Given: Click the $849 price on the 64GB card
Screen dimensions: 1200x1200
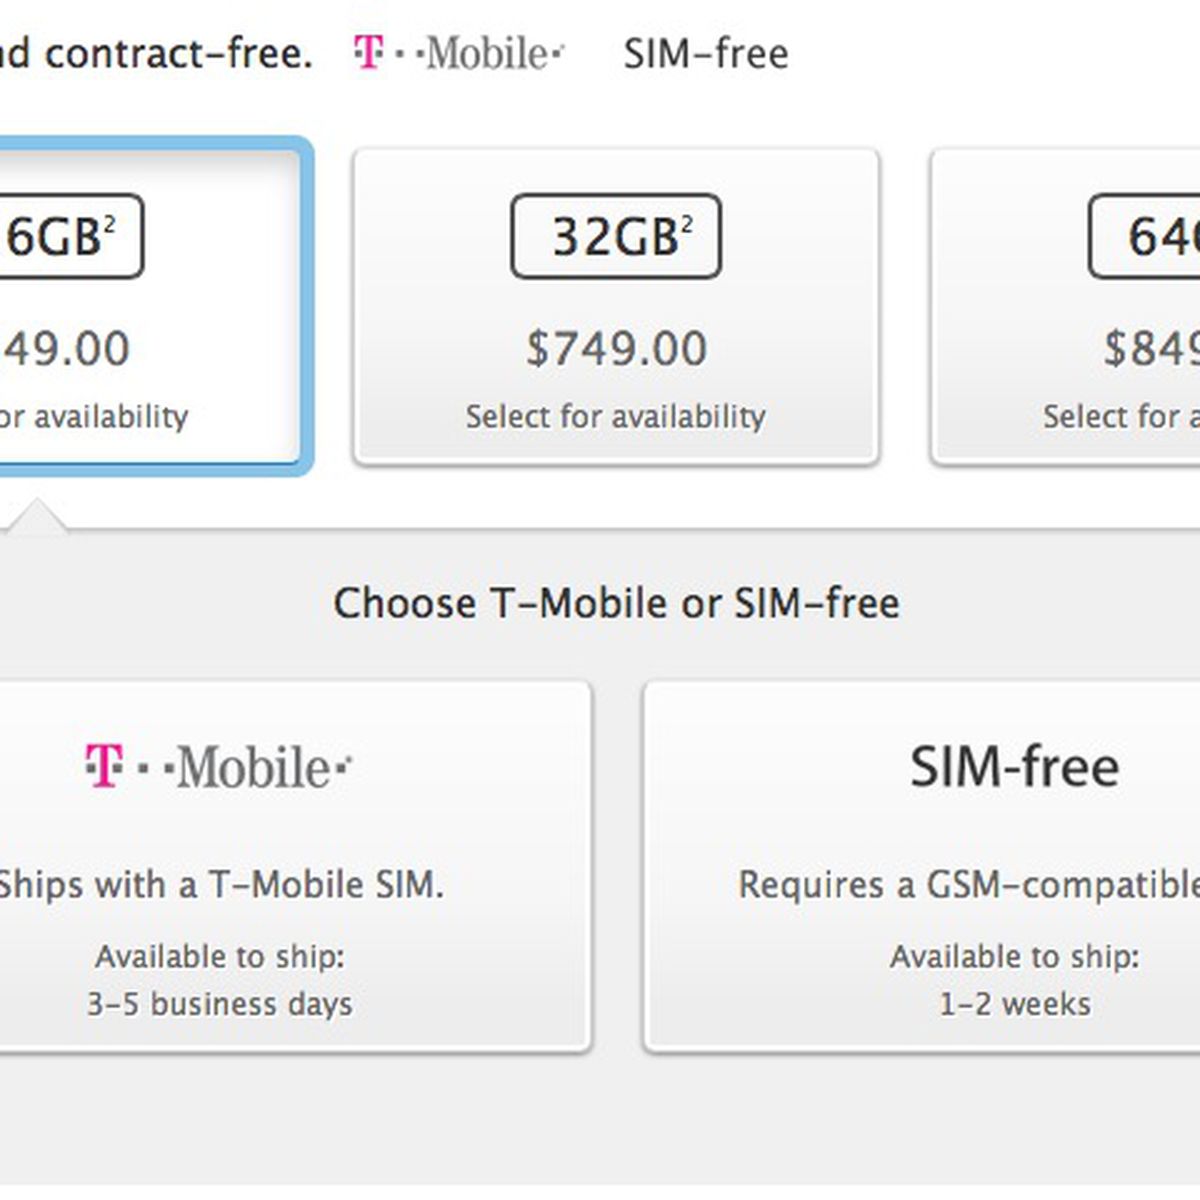Looking at the screenshot, I should tap(1152, 348).
